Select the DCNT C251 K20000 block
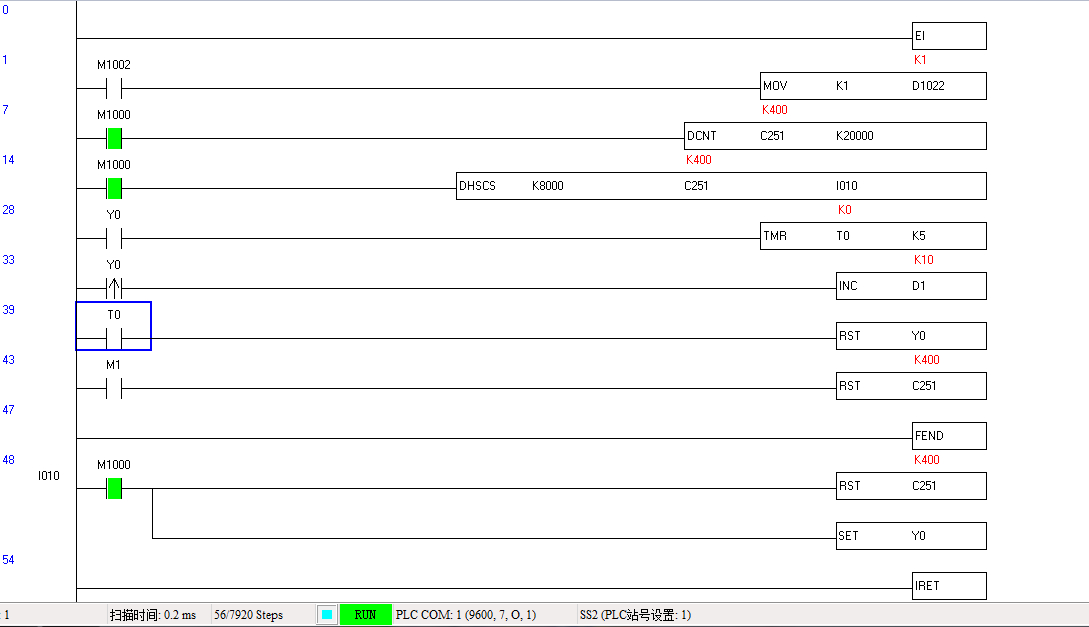 [x=835, y=136]
